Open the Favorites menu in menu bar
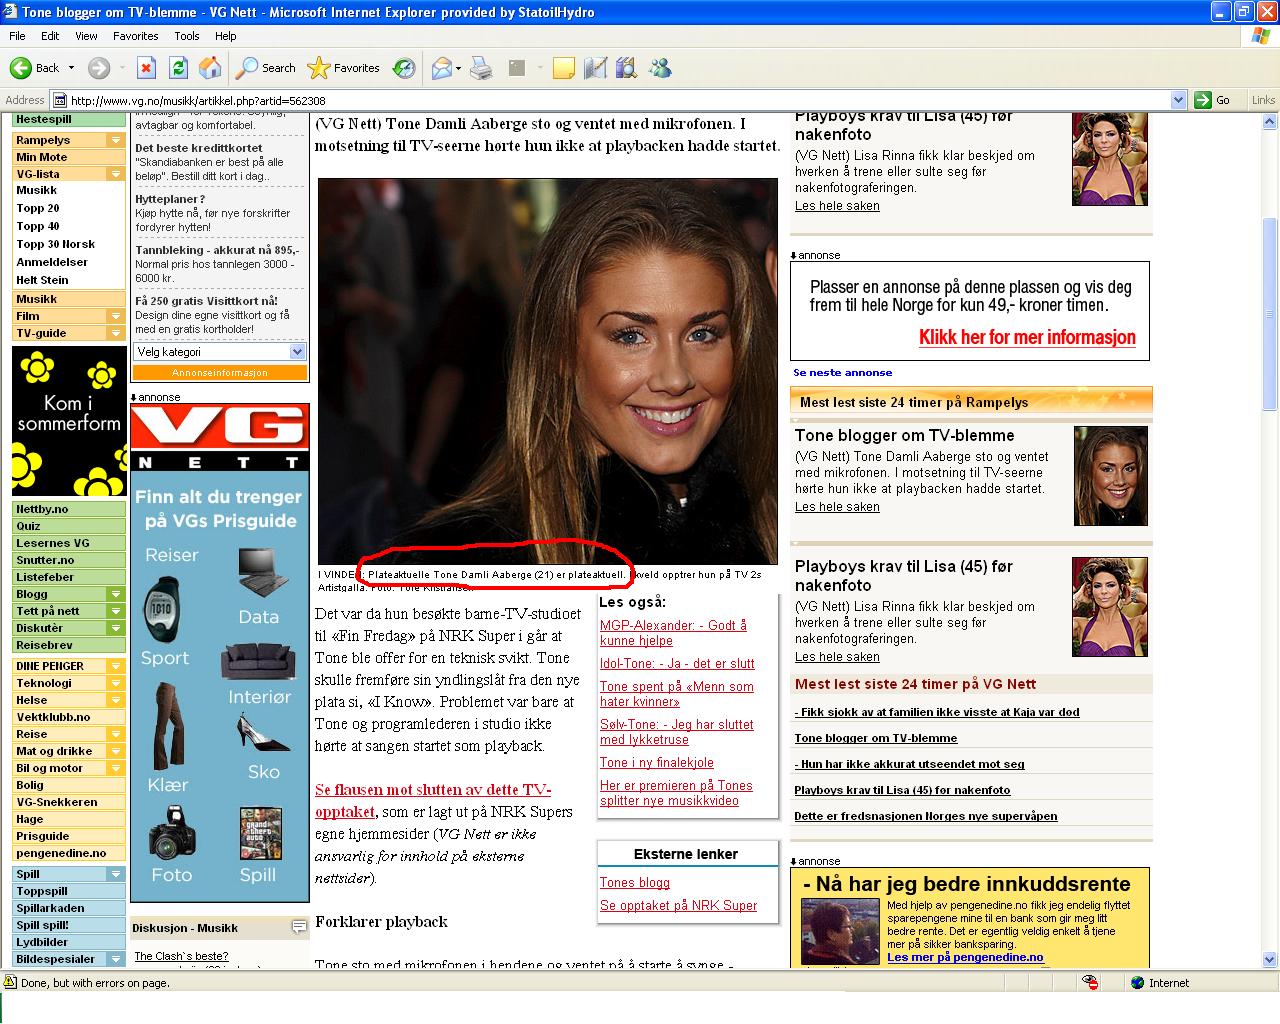 tap(136, 36)
